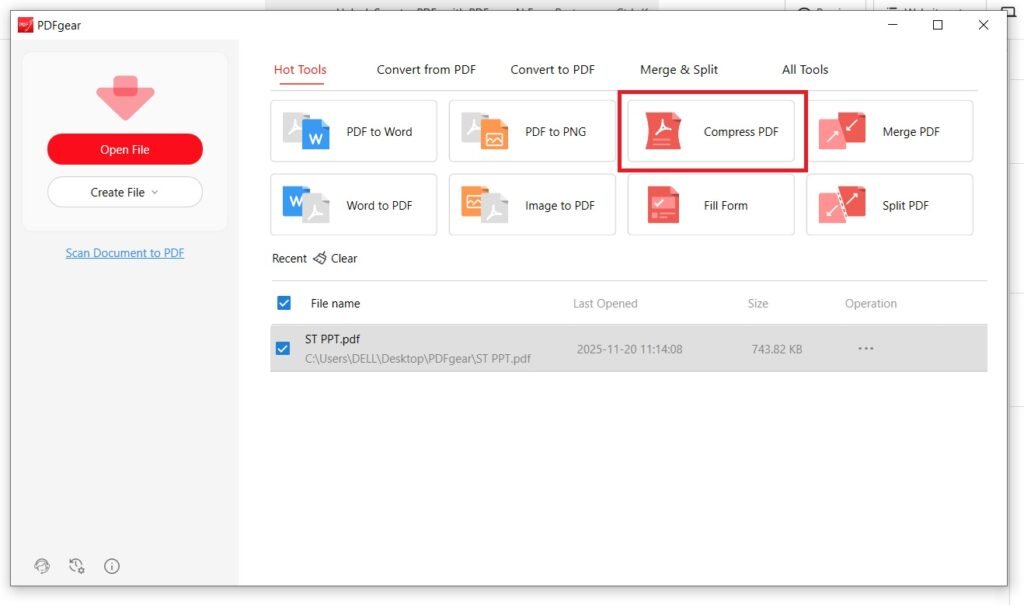Select the PDF to Word tool

point(352,131)
